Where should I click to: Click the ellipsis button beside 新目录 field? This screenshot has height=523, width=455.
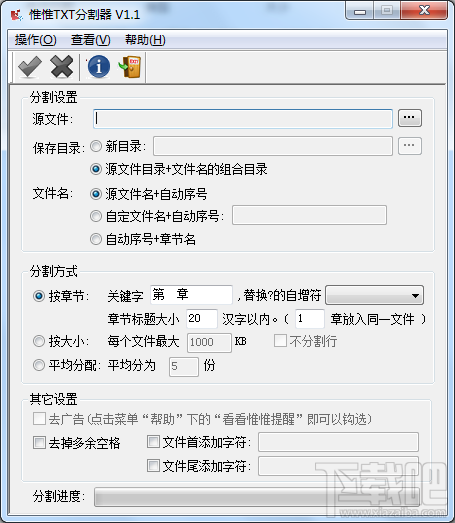(410, 146)
